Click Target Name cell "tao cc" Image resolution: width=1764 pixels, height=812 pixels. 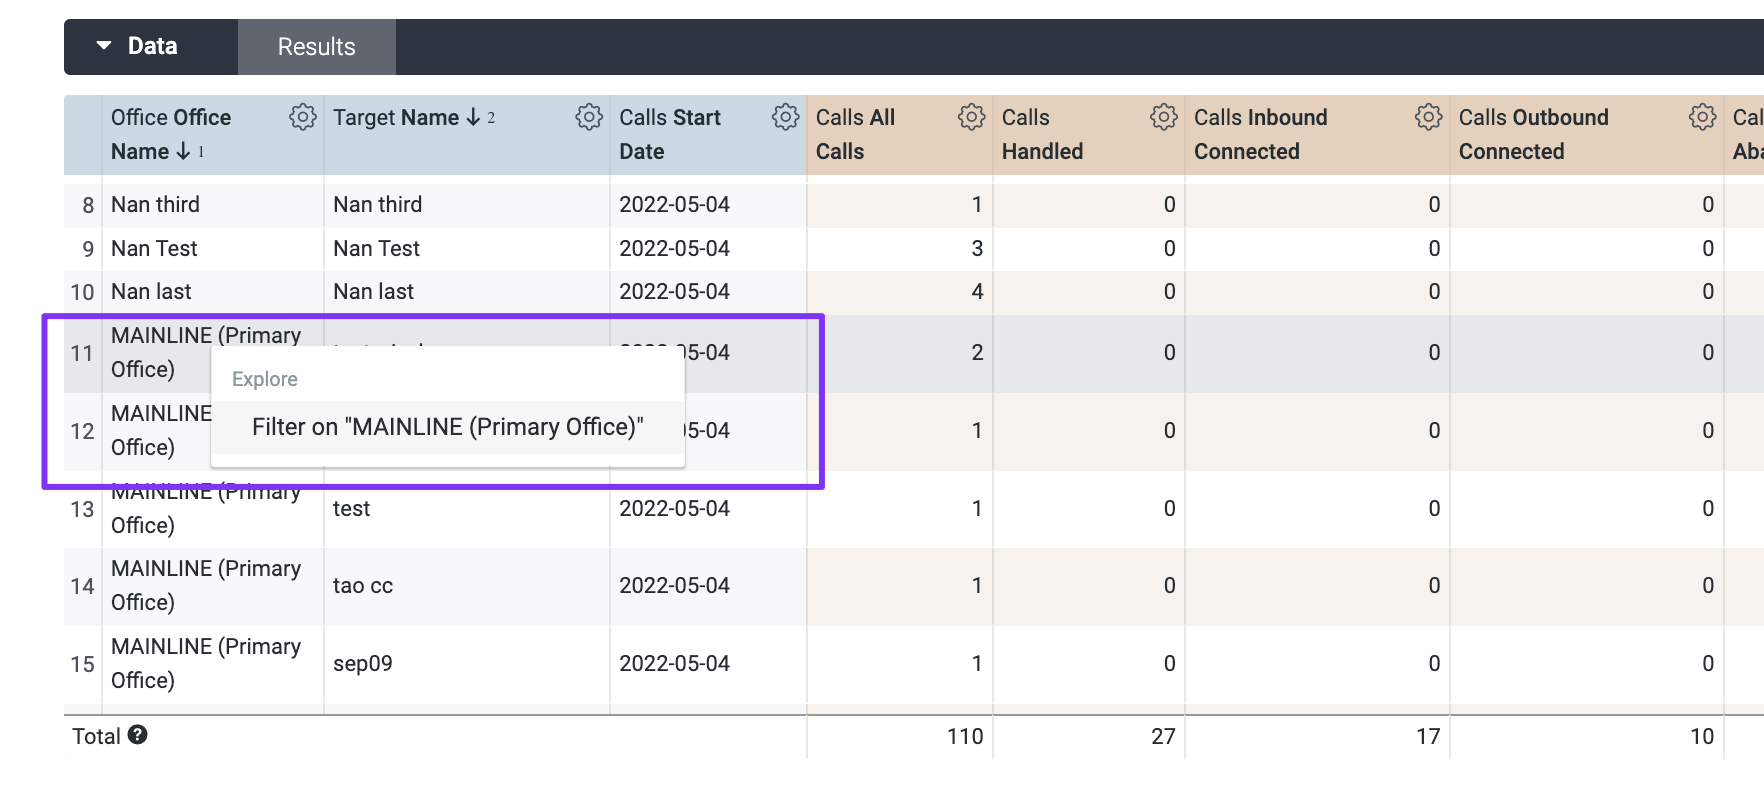click(x=362, y=585)
